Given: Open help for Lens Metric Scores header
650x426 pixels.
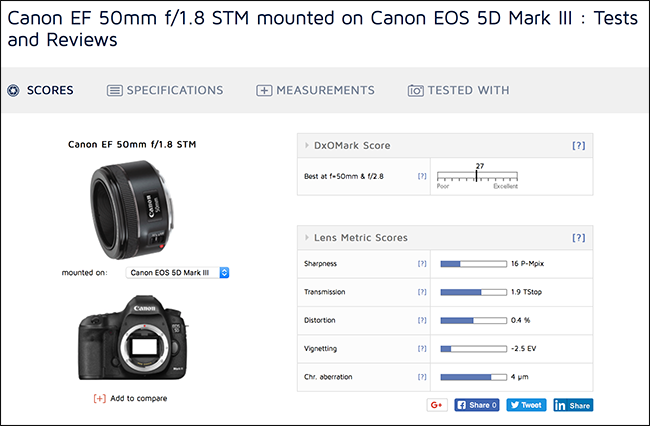Looking at the screenshot, I should 579,237.
